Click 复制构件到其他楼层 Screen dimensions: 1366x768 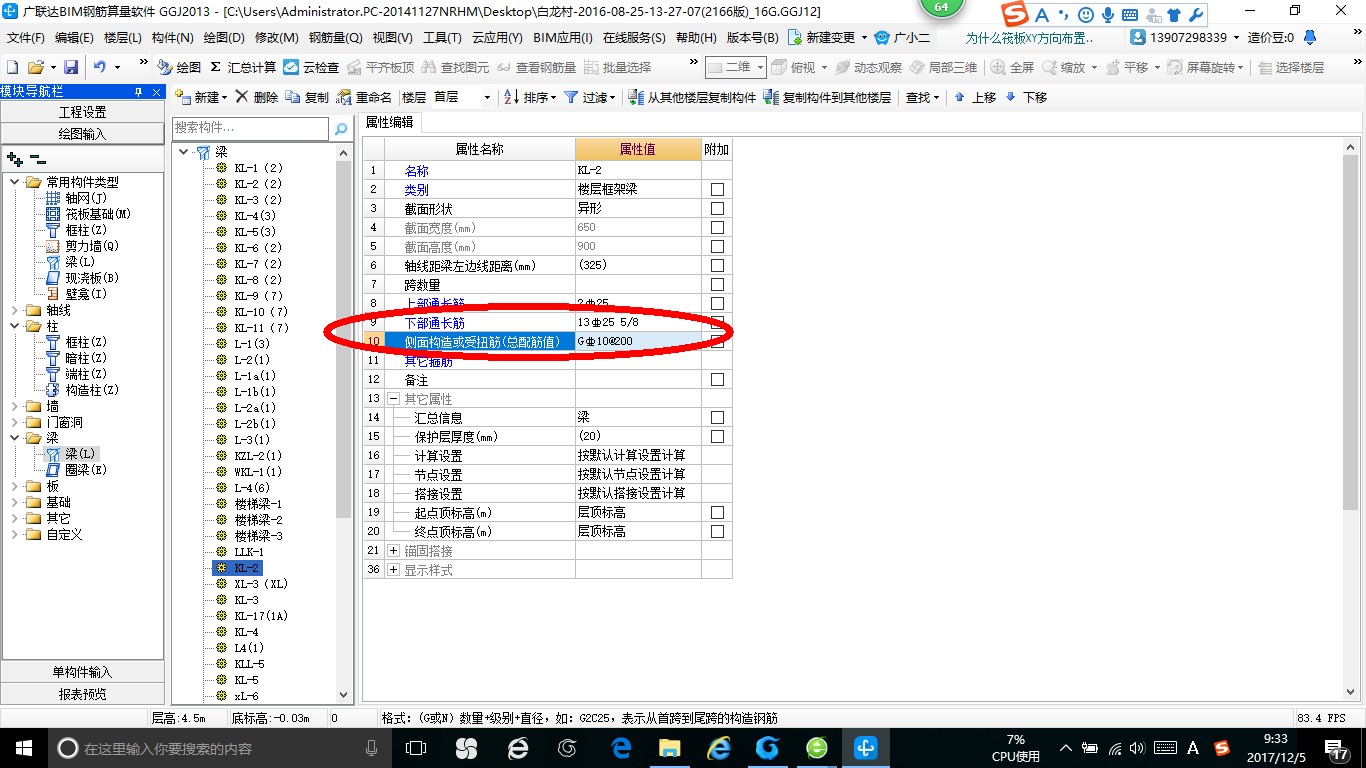pos(827,97)
